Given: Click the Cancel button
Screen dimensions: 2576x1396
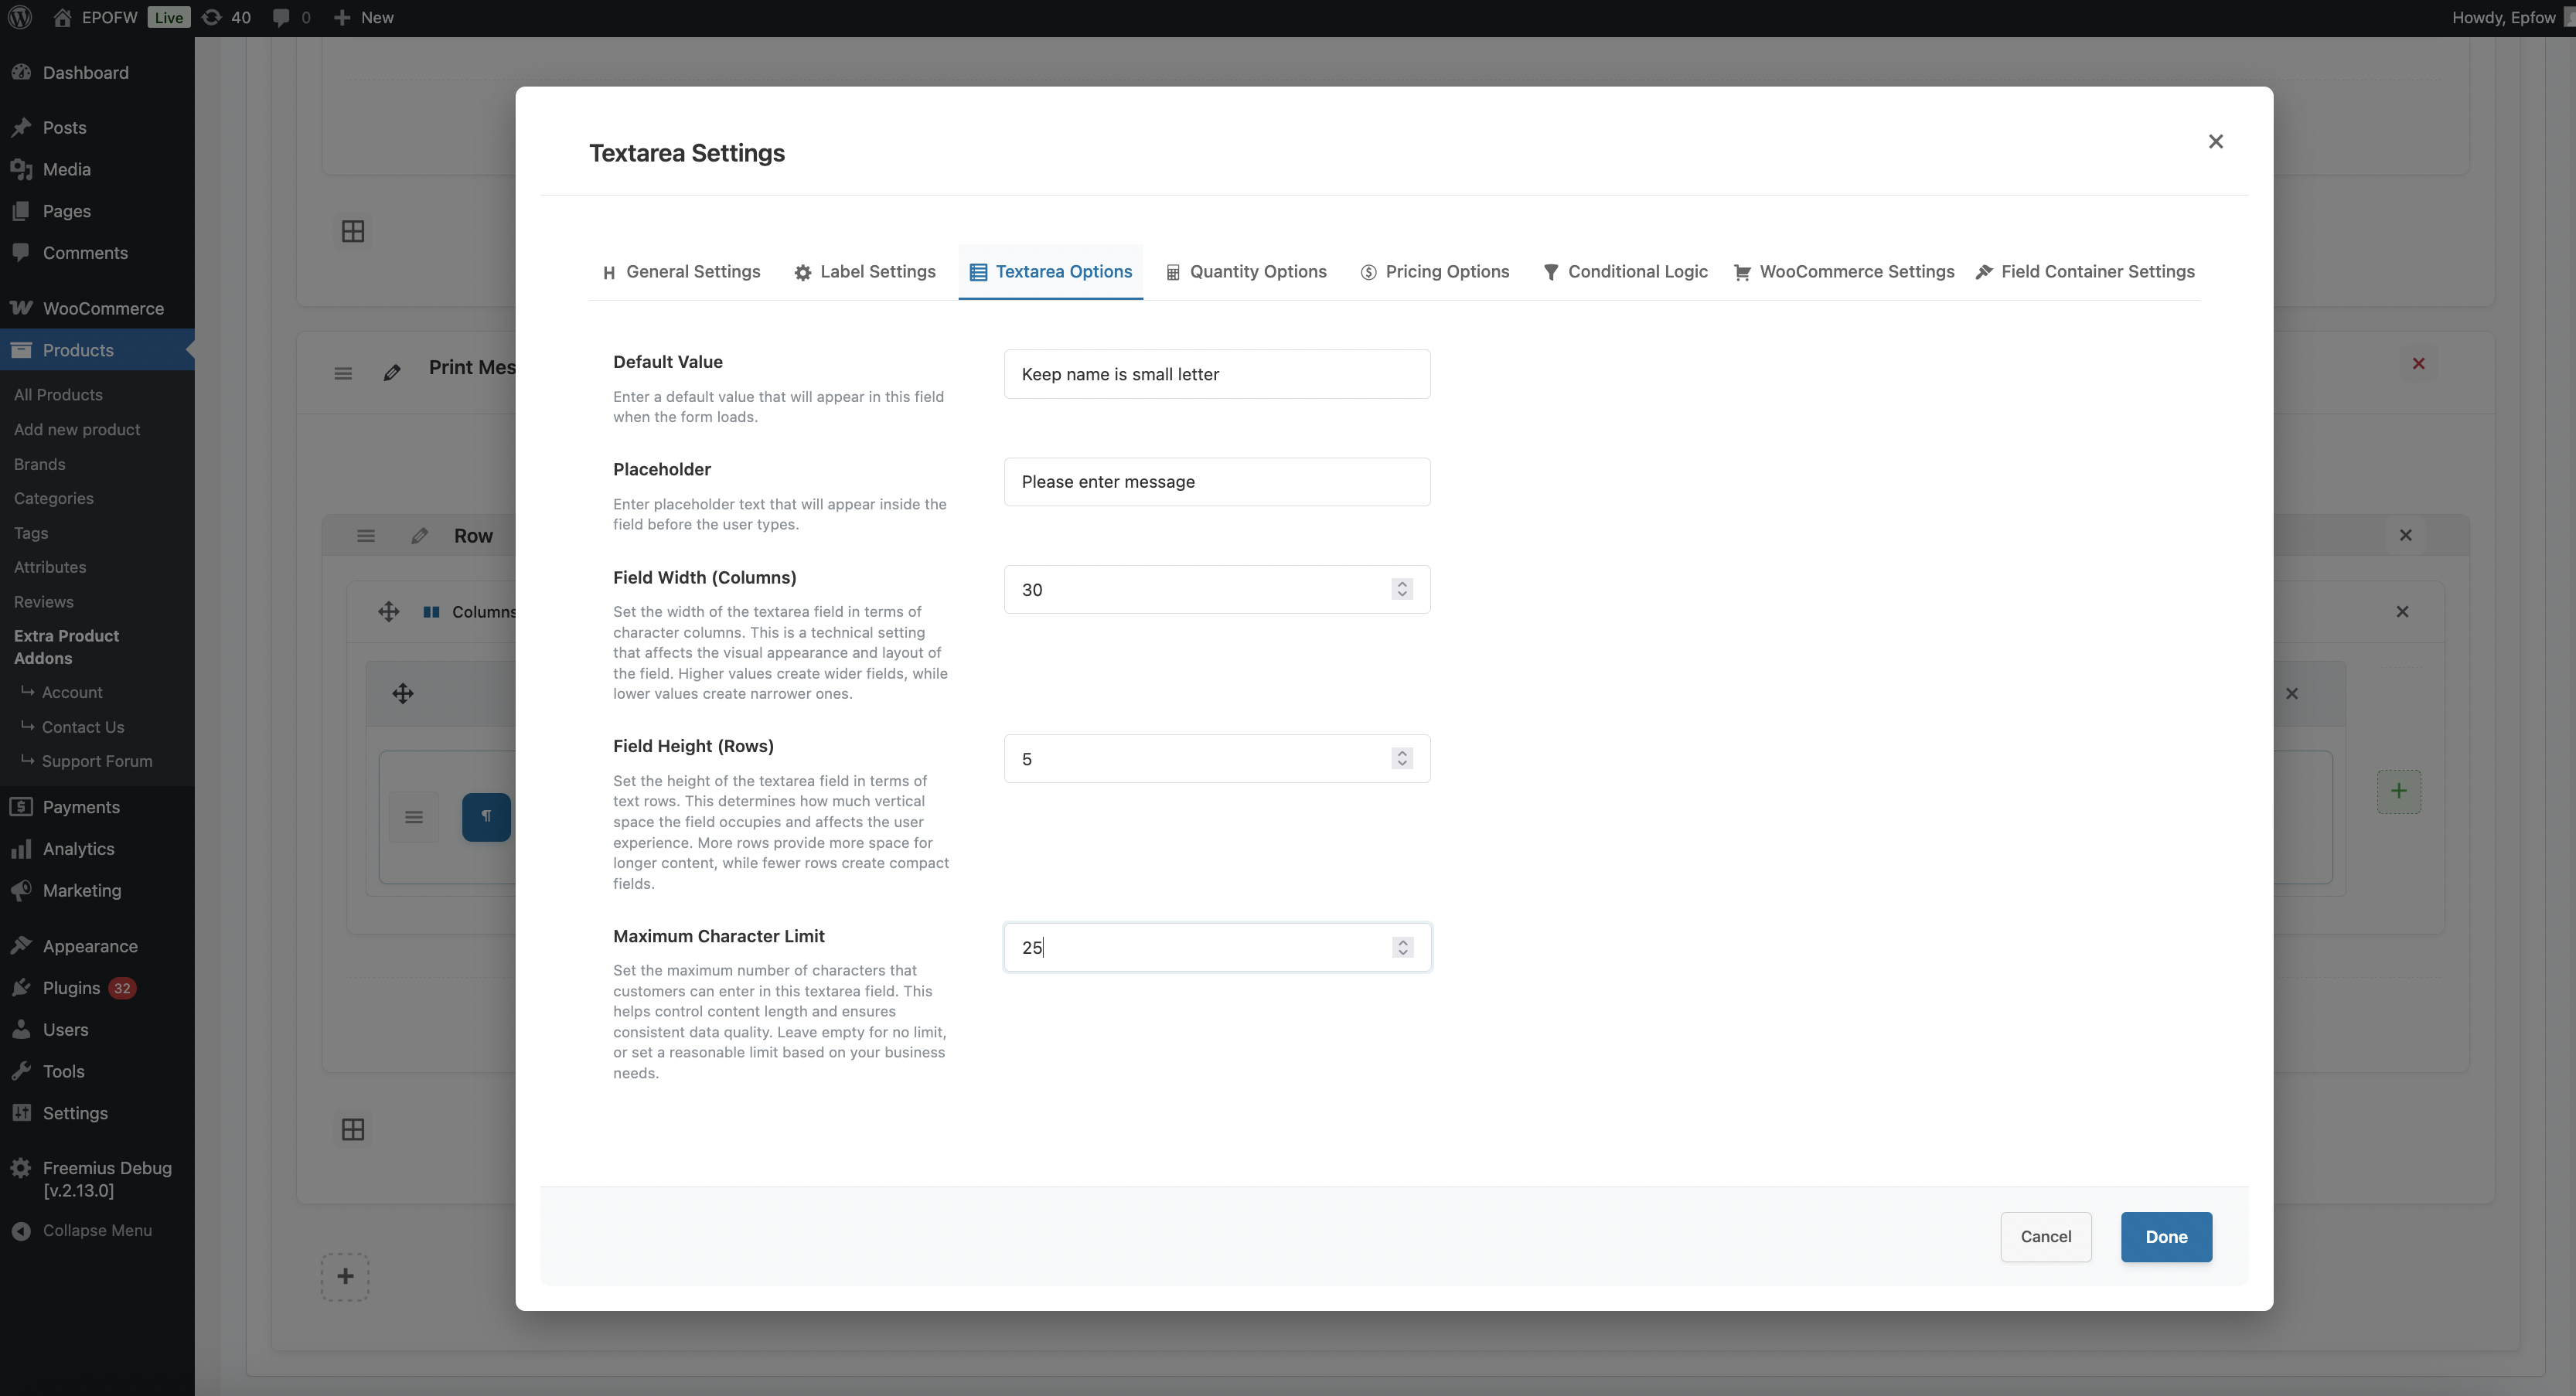Looking at the screenshot, I should [x=2045, y=1237].
